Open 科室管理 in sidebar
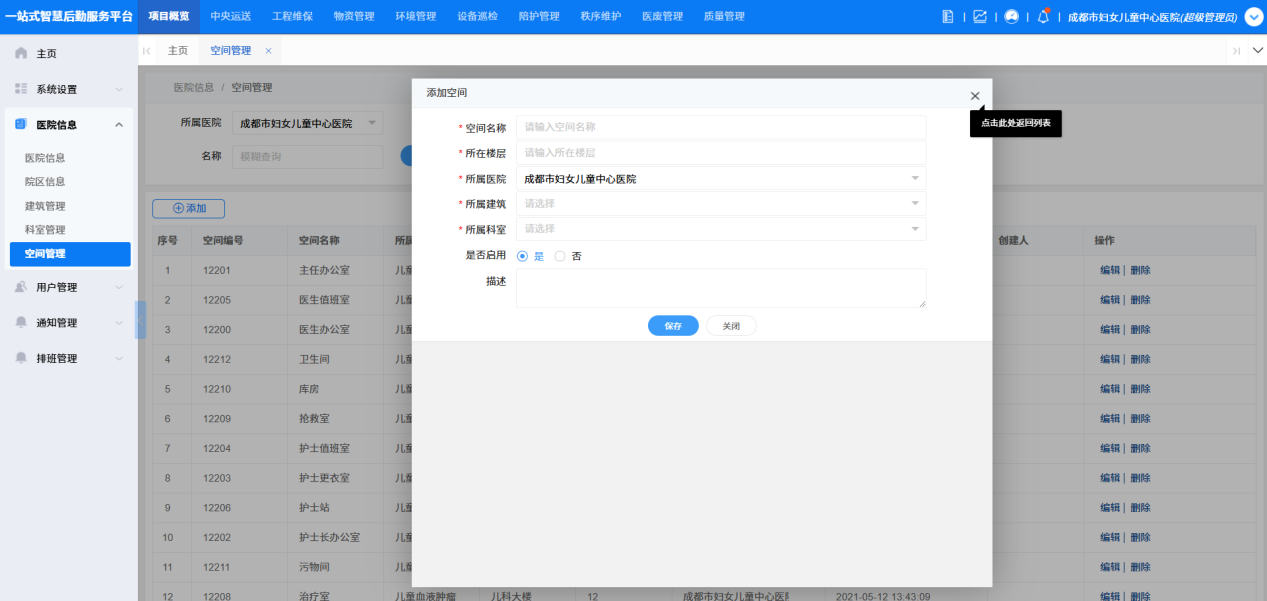1267x601 pixels. pyautogui.click(x=45, y=230)
